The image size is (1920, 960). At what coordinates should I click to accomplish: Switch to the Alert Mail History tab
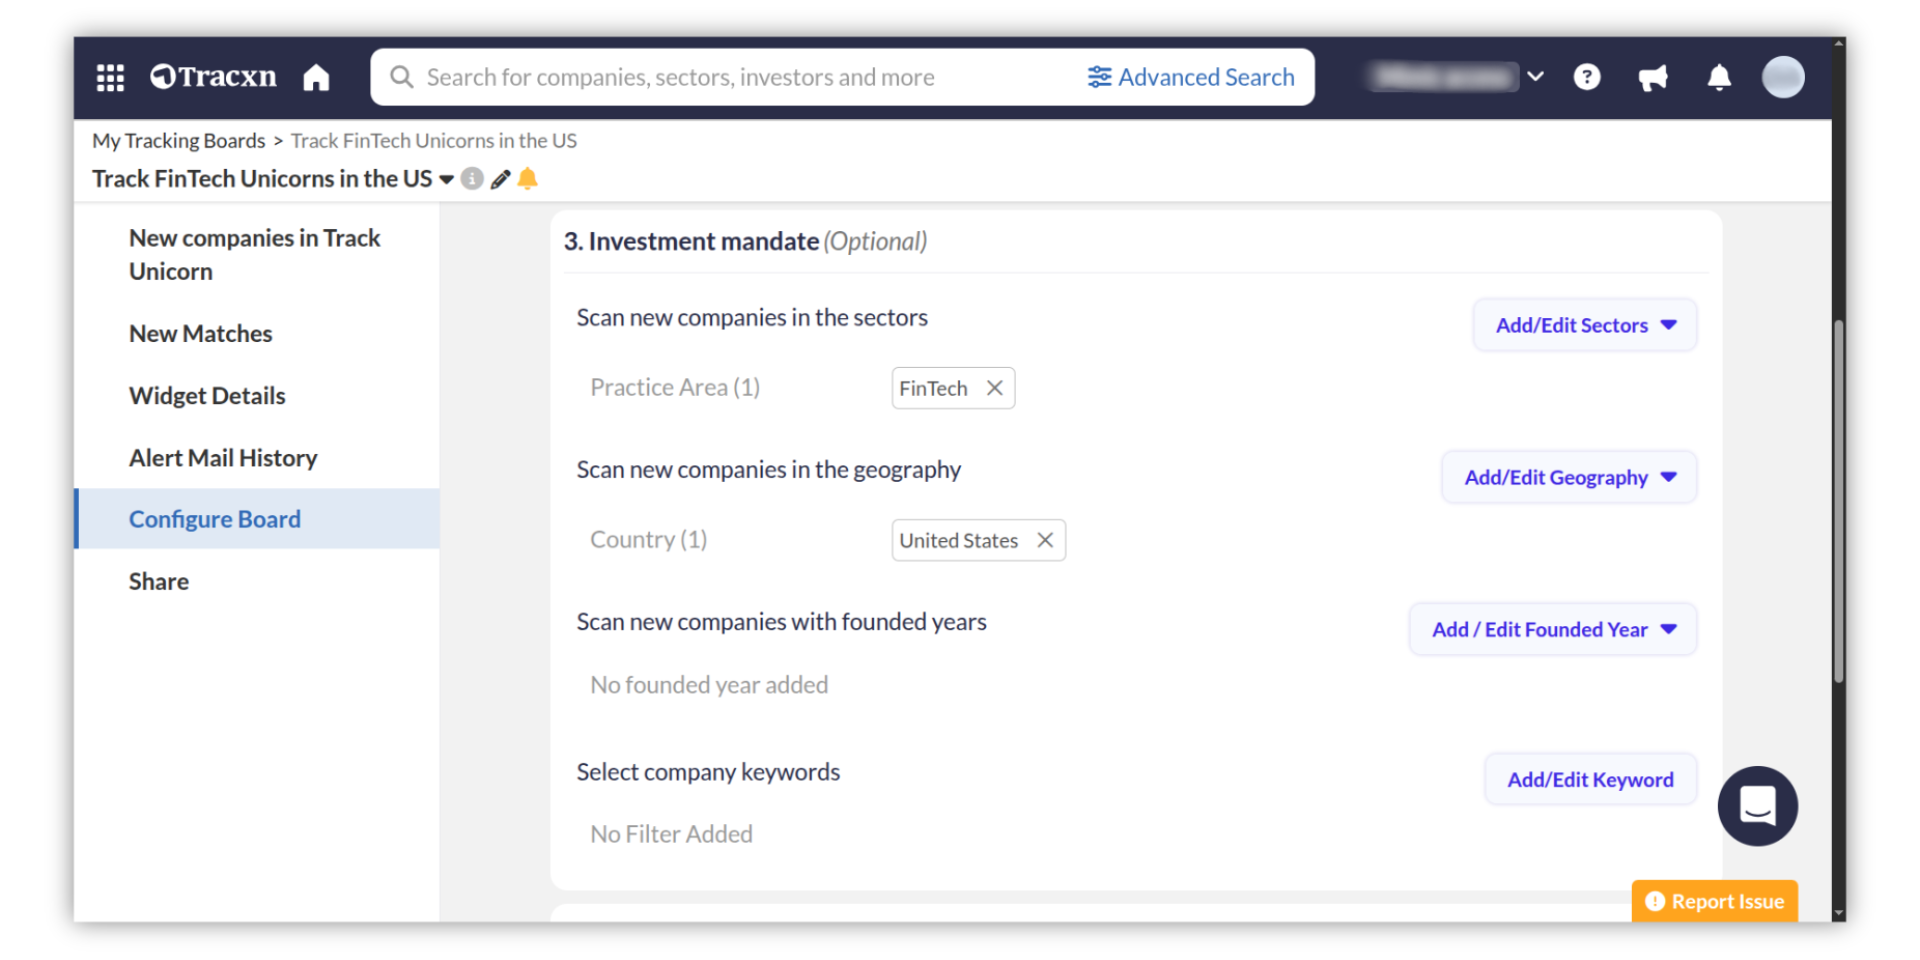tap(223, 458)
